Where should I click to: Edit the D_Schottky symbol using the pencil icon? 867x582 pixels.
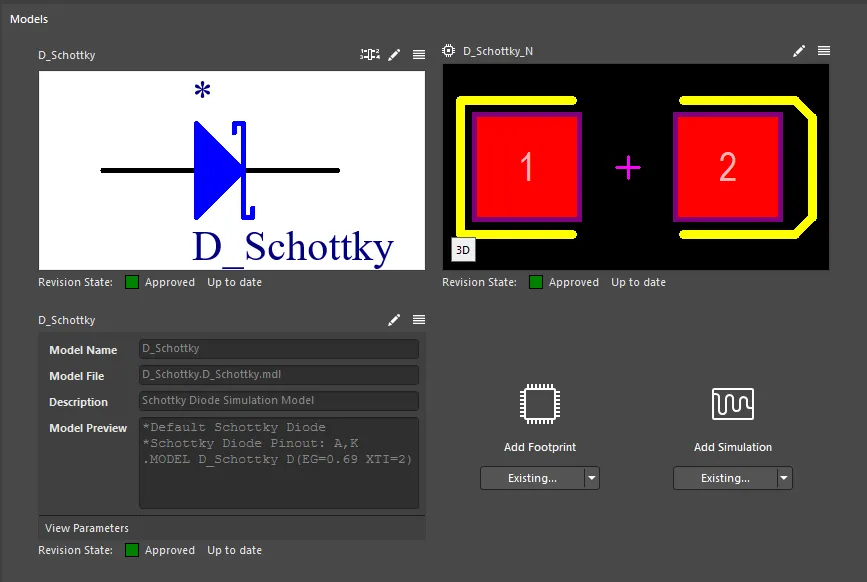[394, 55]
